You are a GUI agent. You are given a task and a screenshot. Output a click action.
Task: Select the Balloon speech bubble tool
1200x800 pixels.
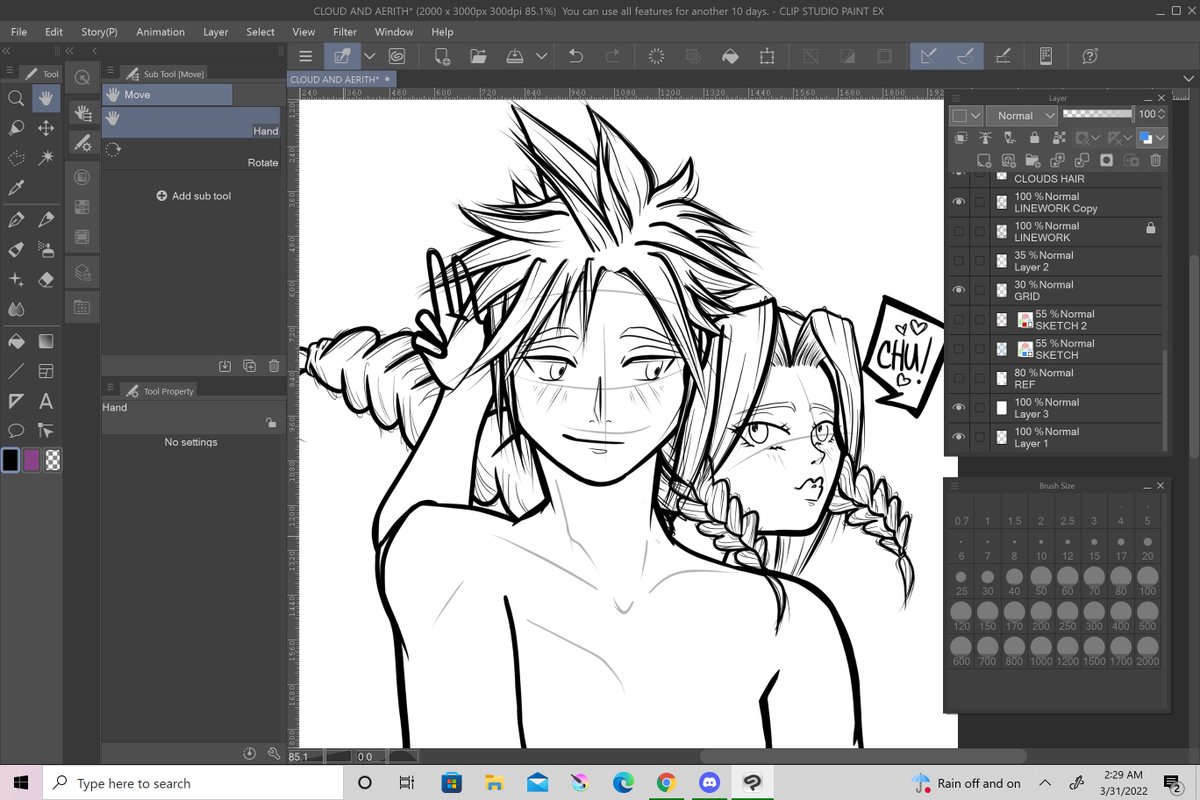16,432
